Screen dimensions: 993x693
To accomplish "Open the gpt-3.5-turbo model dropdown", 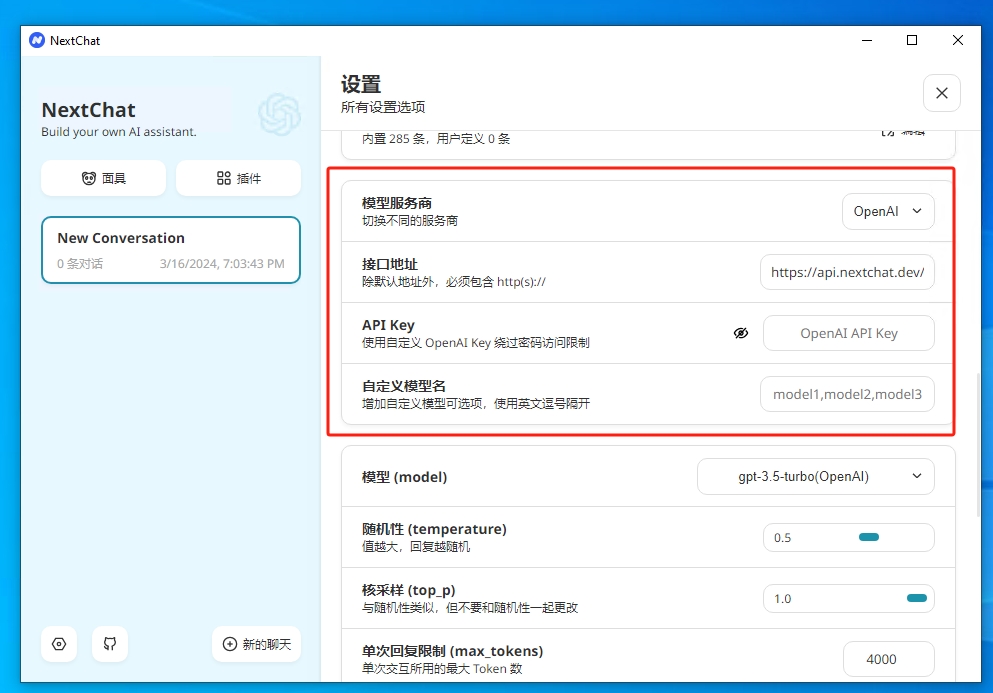I will (815, 476).
